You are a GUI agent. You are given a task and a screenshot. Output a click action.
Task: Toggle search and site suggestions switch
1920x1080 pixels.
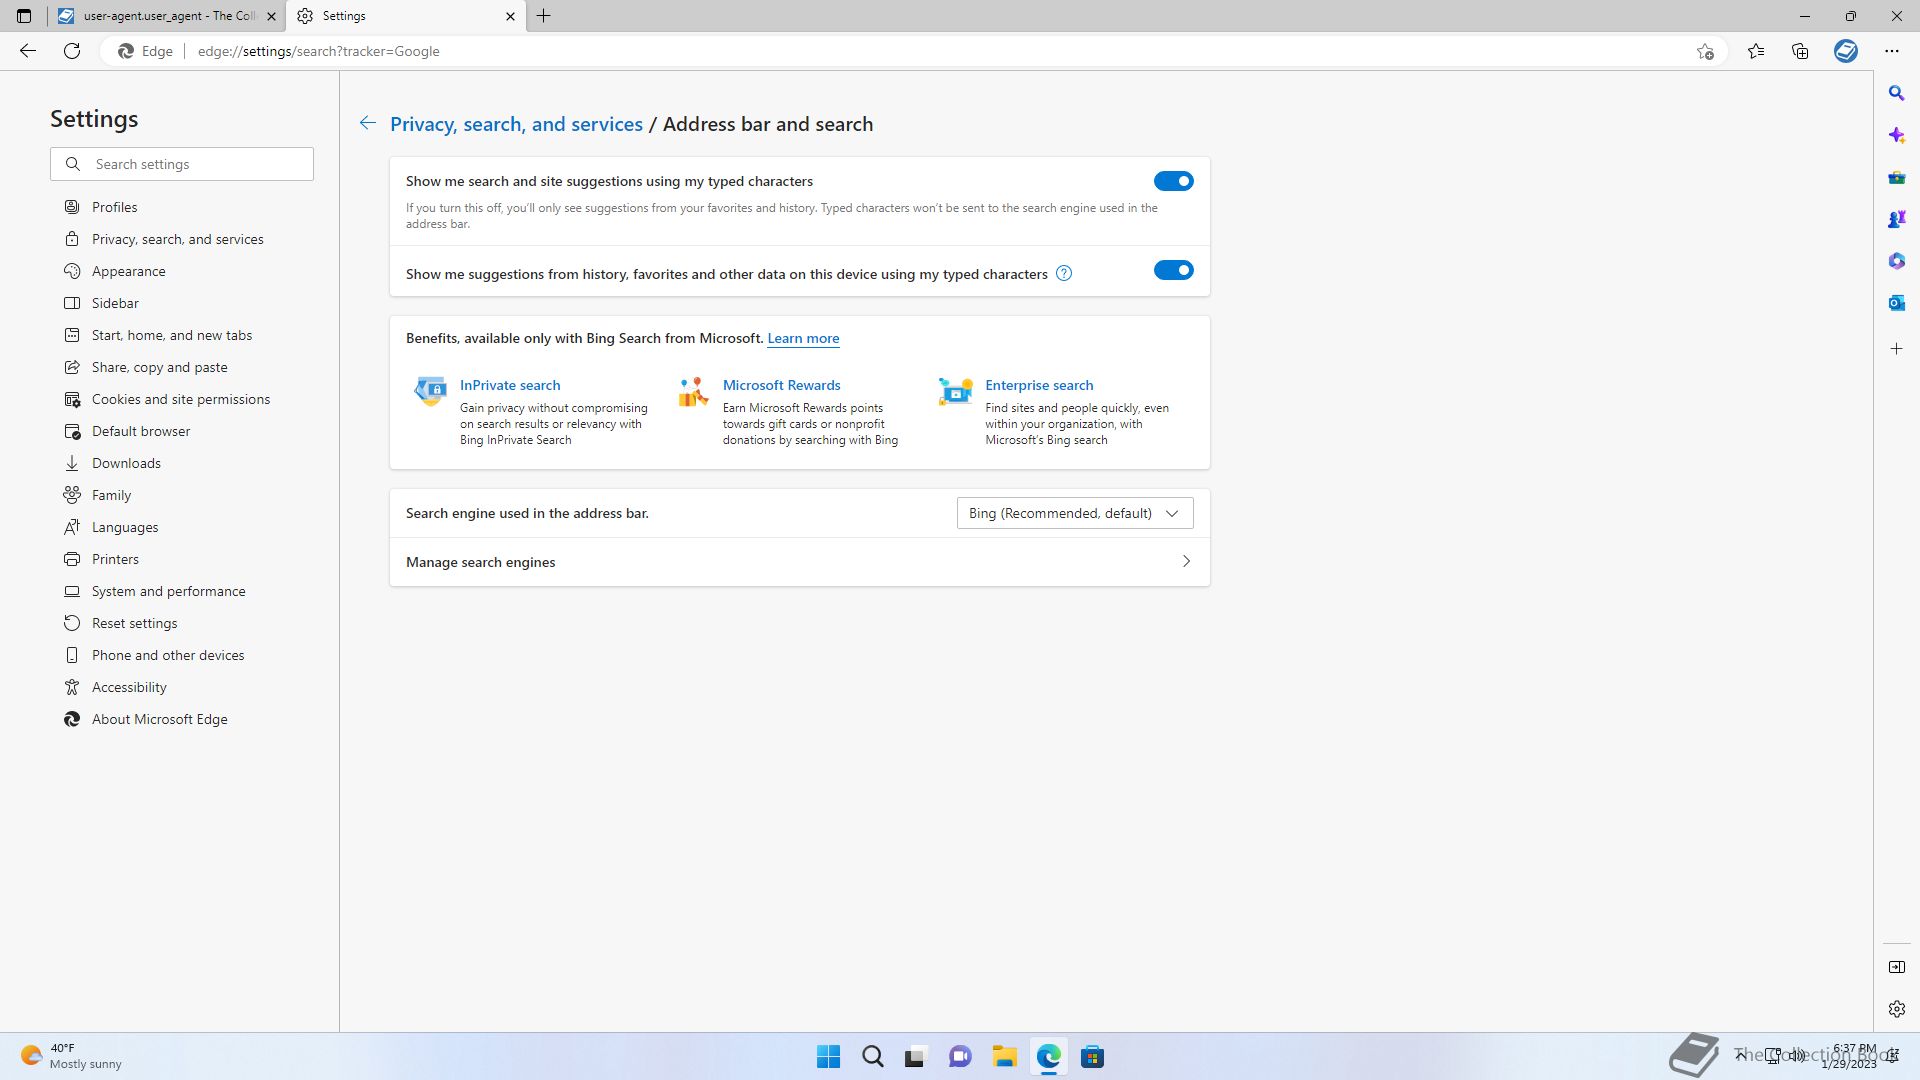(x=1173, y=181)
